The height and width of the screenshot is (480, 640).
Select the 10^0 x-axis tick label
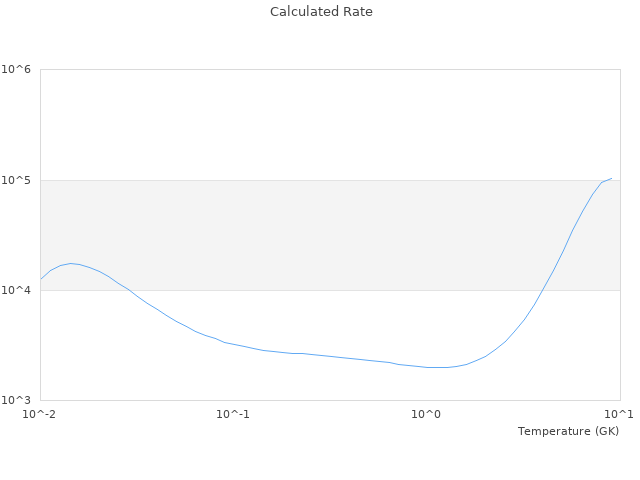(427, 414)
